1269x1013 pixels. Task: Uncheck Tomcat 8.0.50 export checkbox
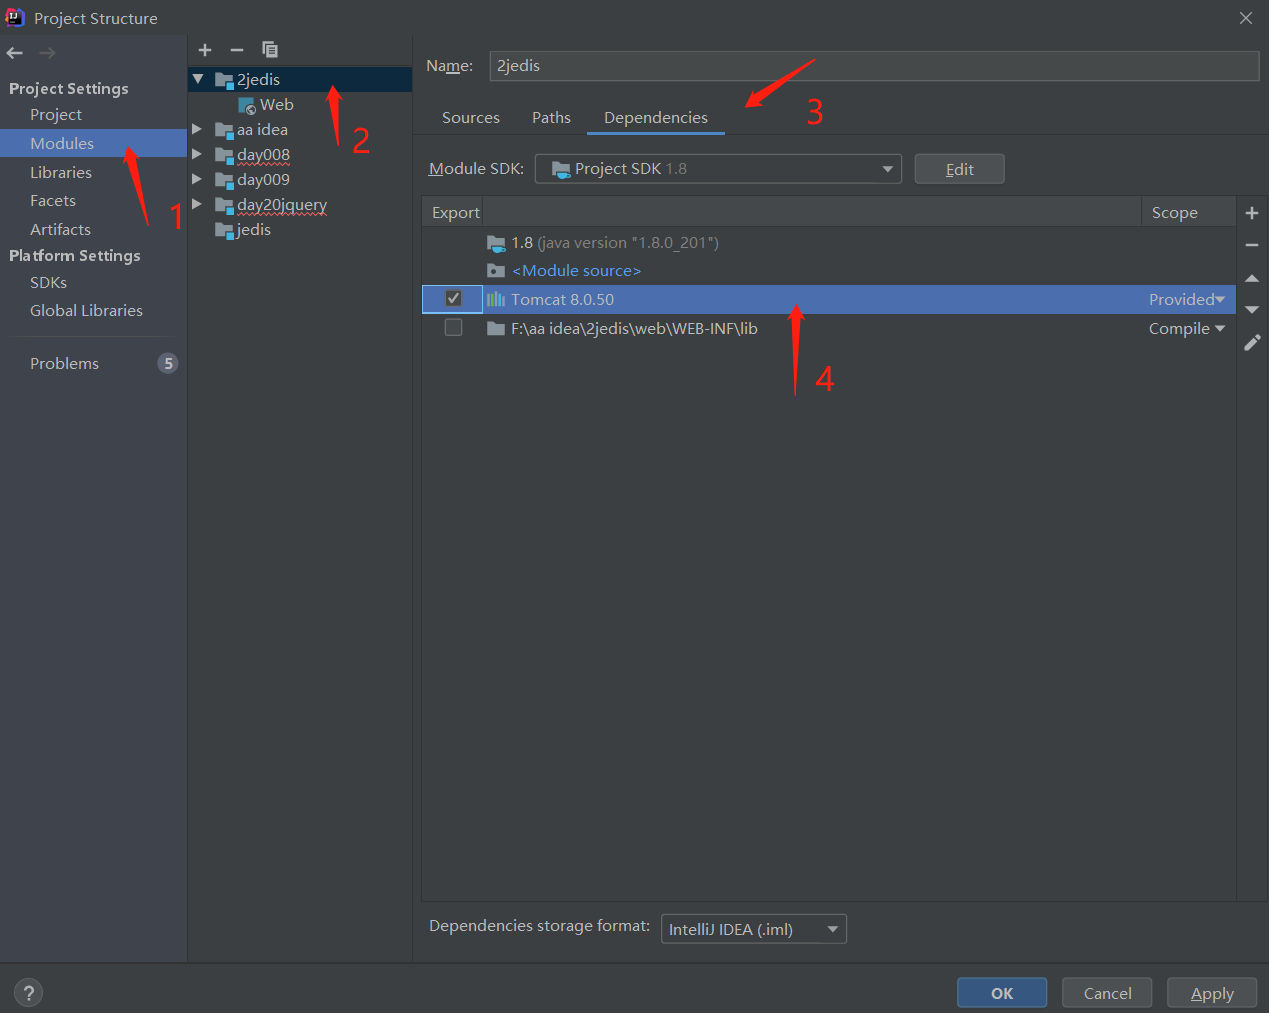(453, 299)
